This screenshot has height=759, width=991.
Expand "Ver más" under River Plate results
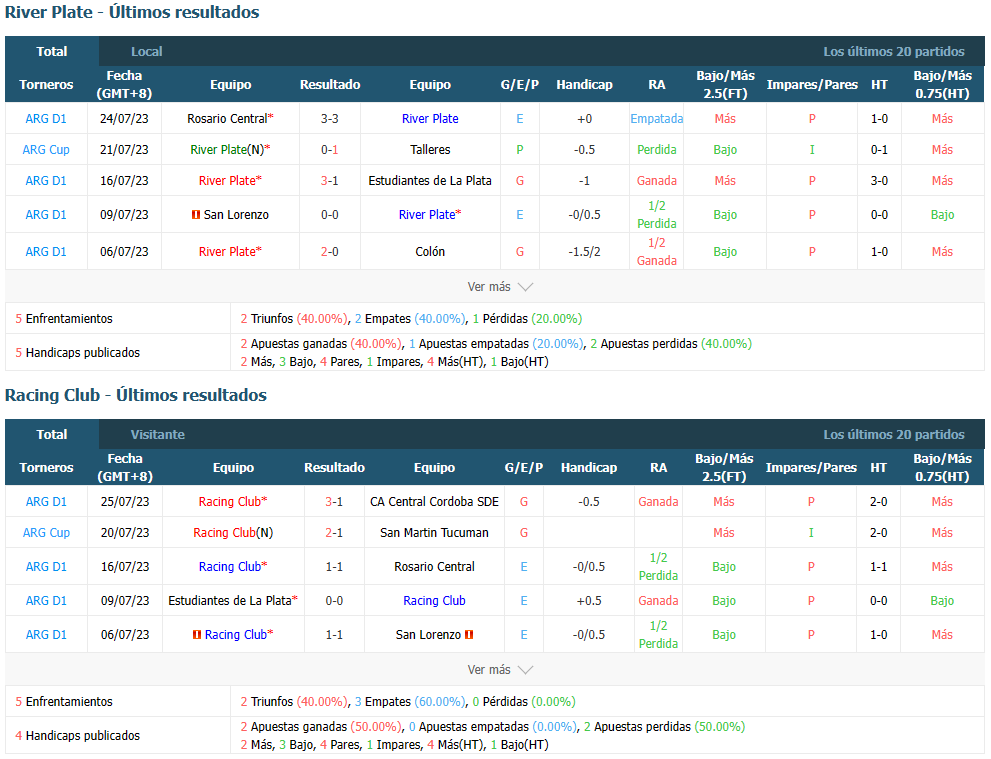coord(500,287)
